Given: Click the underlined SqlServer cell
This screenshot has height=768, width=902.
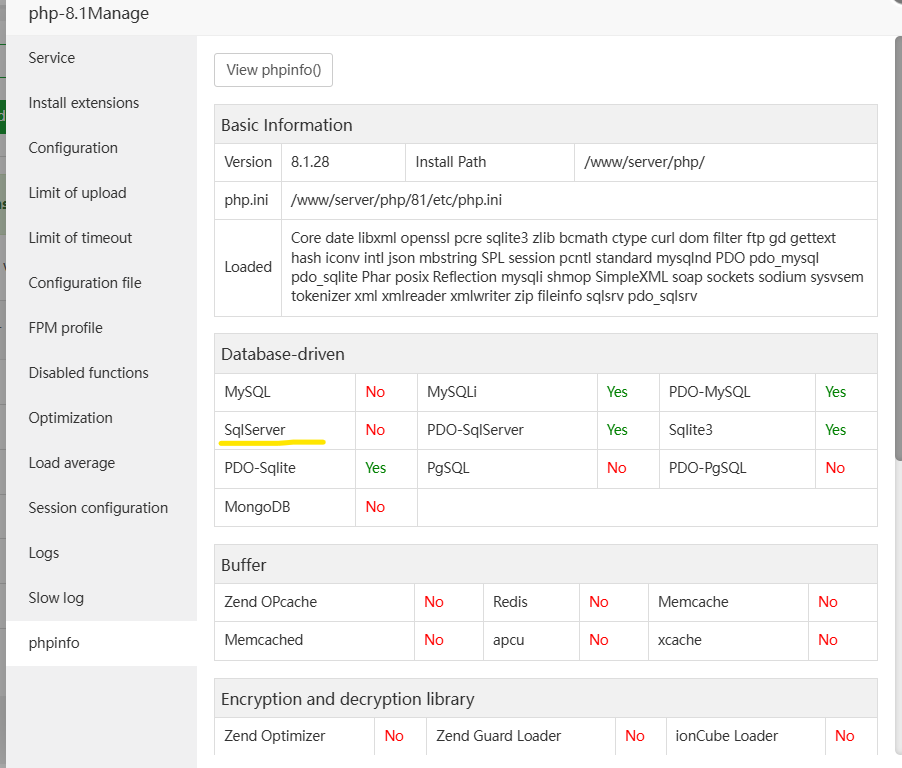Looking at the screenshot, I should [255, 430].
